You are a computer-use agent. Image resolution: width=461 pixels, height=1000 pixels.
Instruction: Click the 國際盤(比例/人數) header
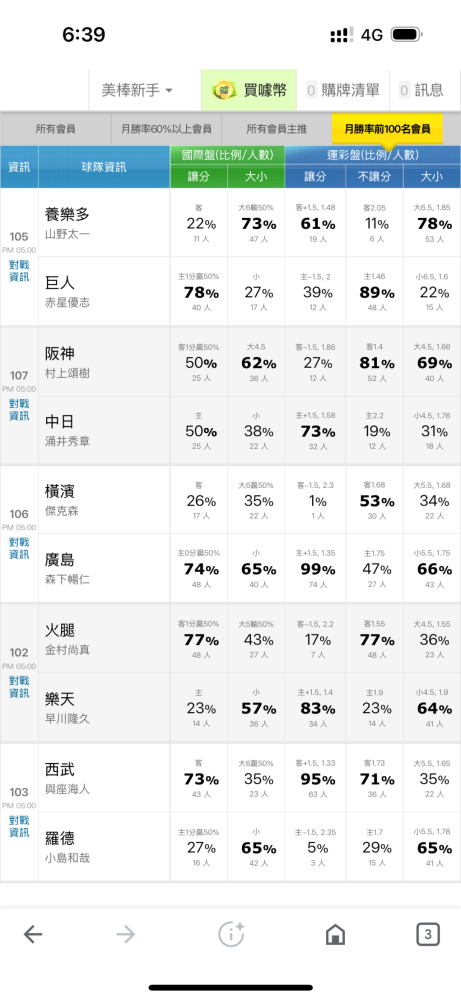228,155
